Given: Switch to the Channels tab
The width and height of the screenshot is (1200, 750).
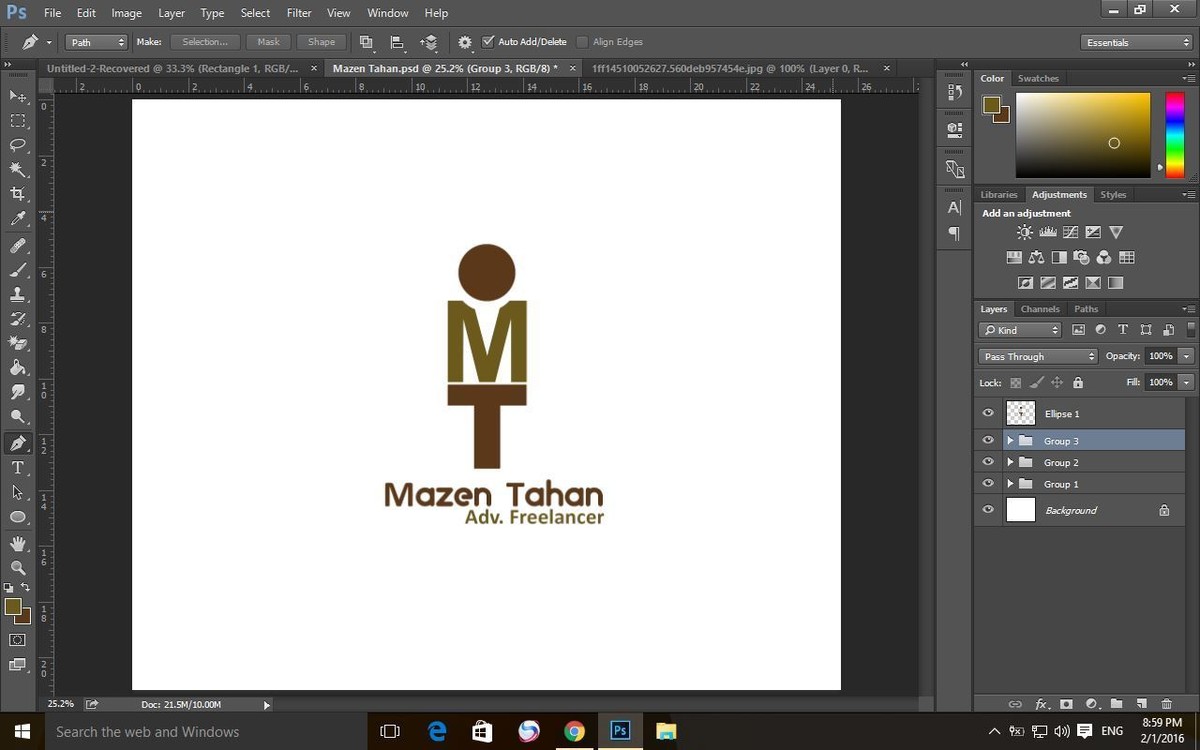Looking at the screenshot, I should [x=1040, y=309].
